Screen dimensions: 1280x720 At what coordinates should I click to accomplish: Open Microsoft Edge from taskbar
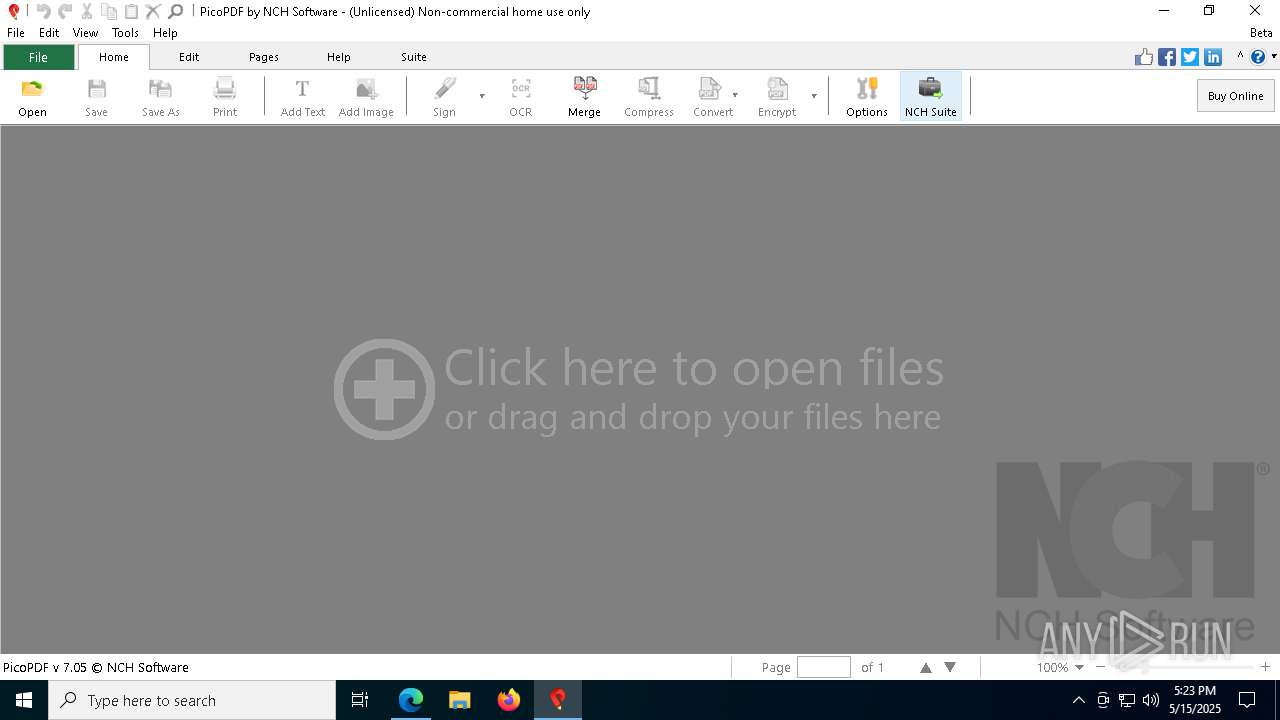pyautogui.click(x=411, y=700)
